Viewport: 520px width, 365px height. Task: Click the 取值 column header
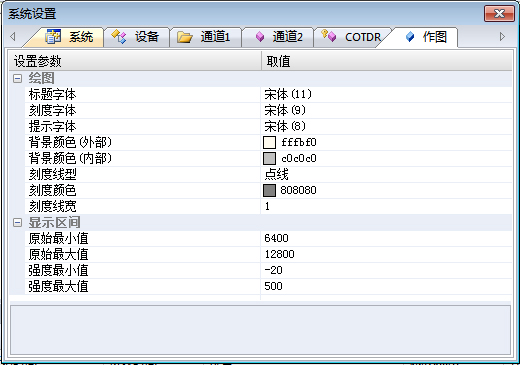[387, 61]
